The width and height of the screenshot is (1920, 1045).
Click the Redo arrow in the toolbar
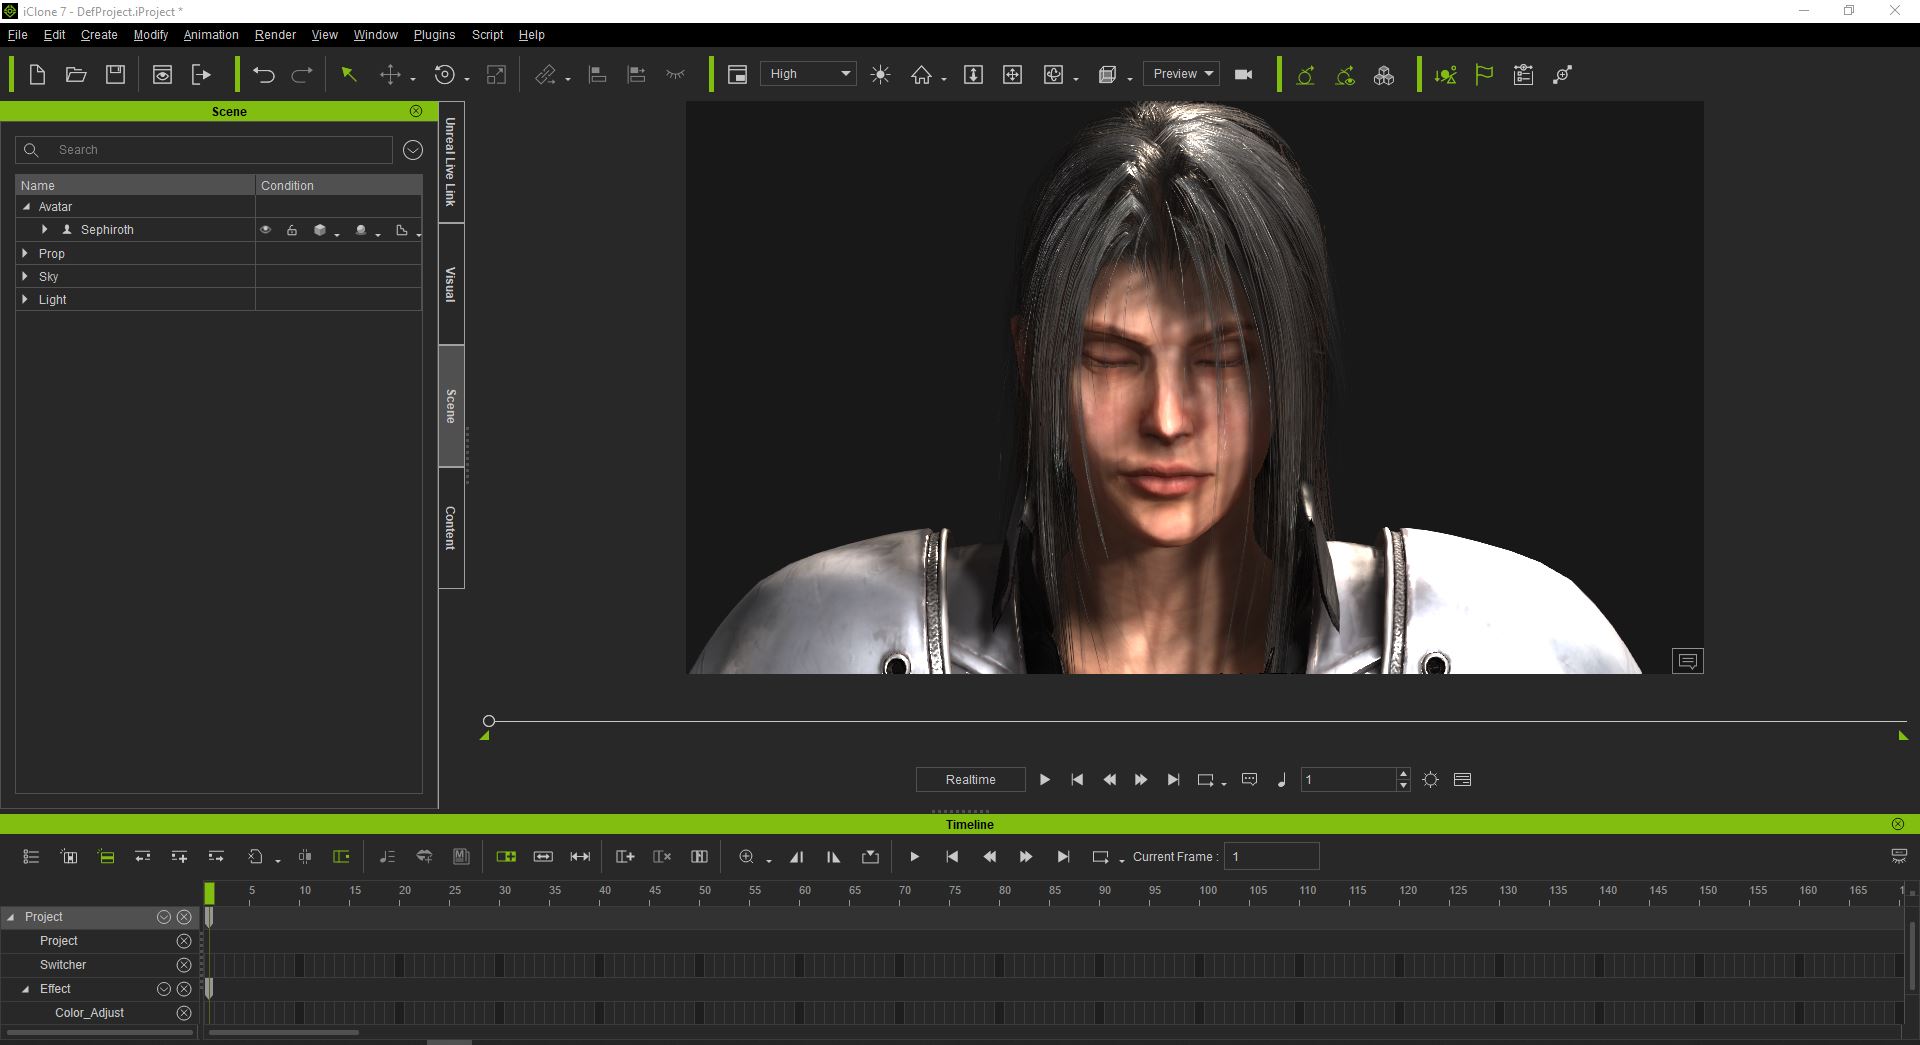coord(302,75)
